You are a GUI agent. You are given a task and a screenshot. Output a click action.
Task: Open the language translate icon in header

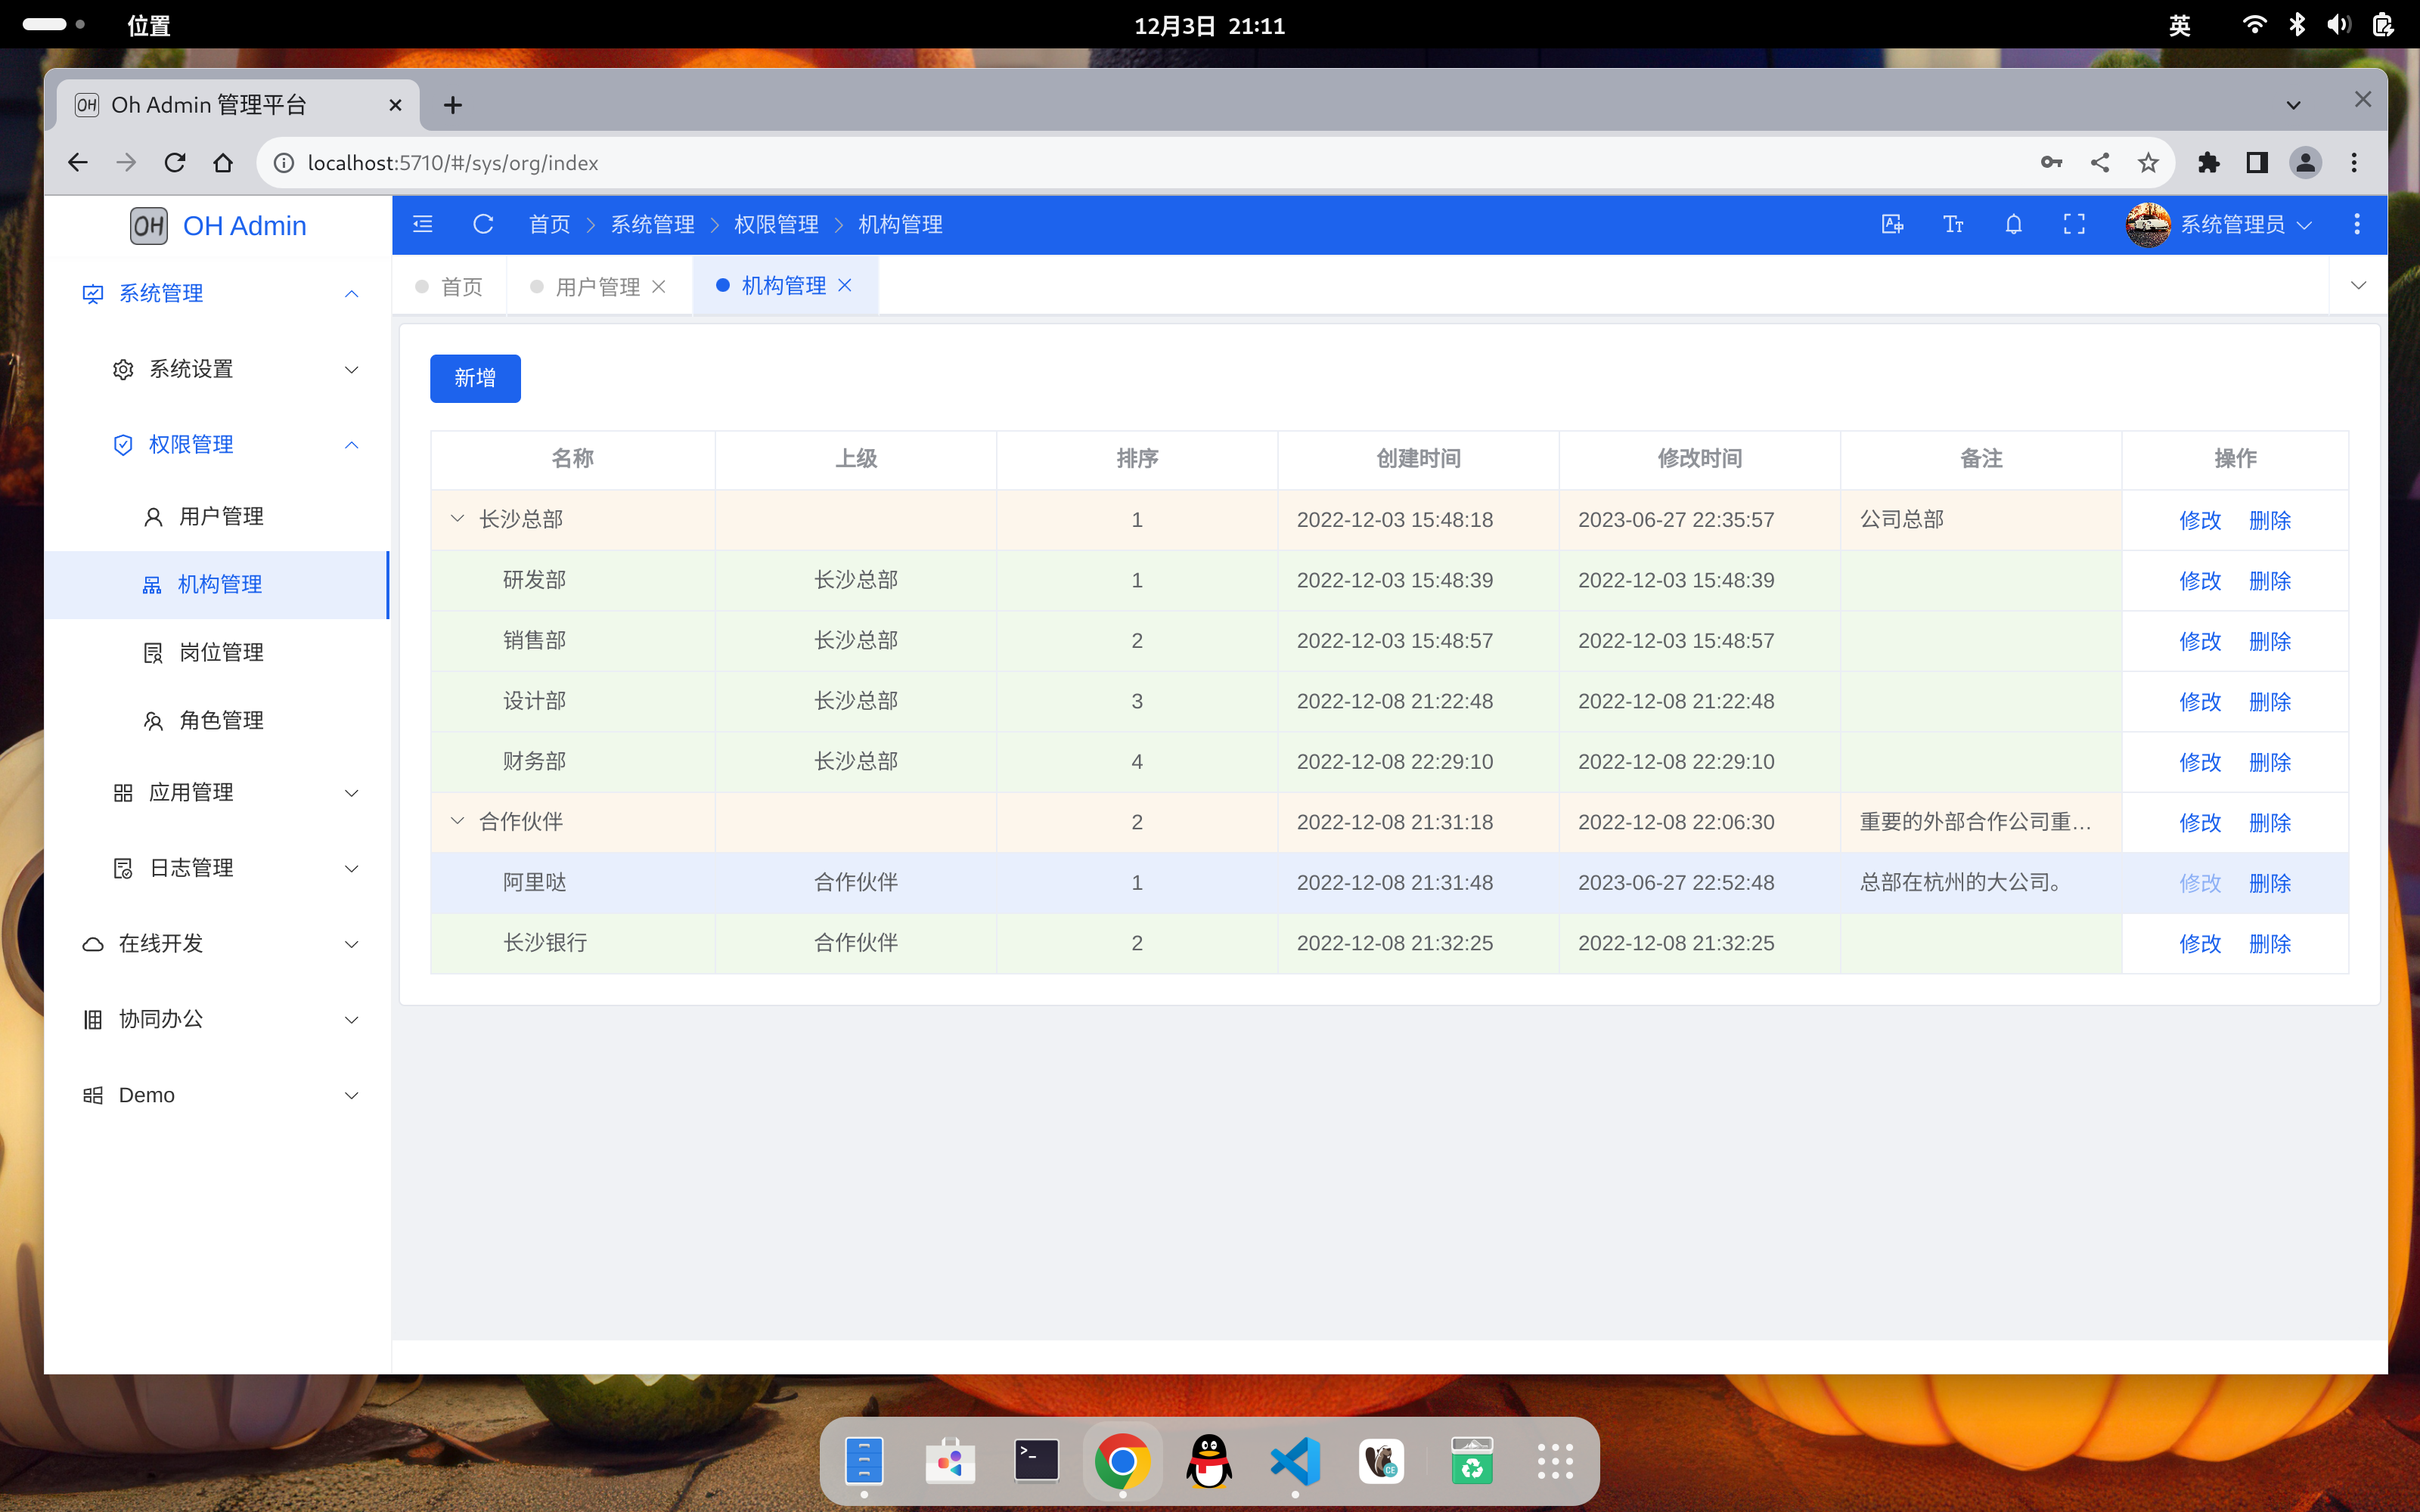point(1892,224)
